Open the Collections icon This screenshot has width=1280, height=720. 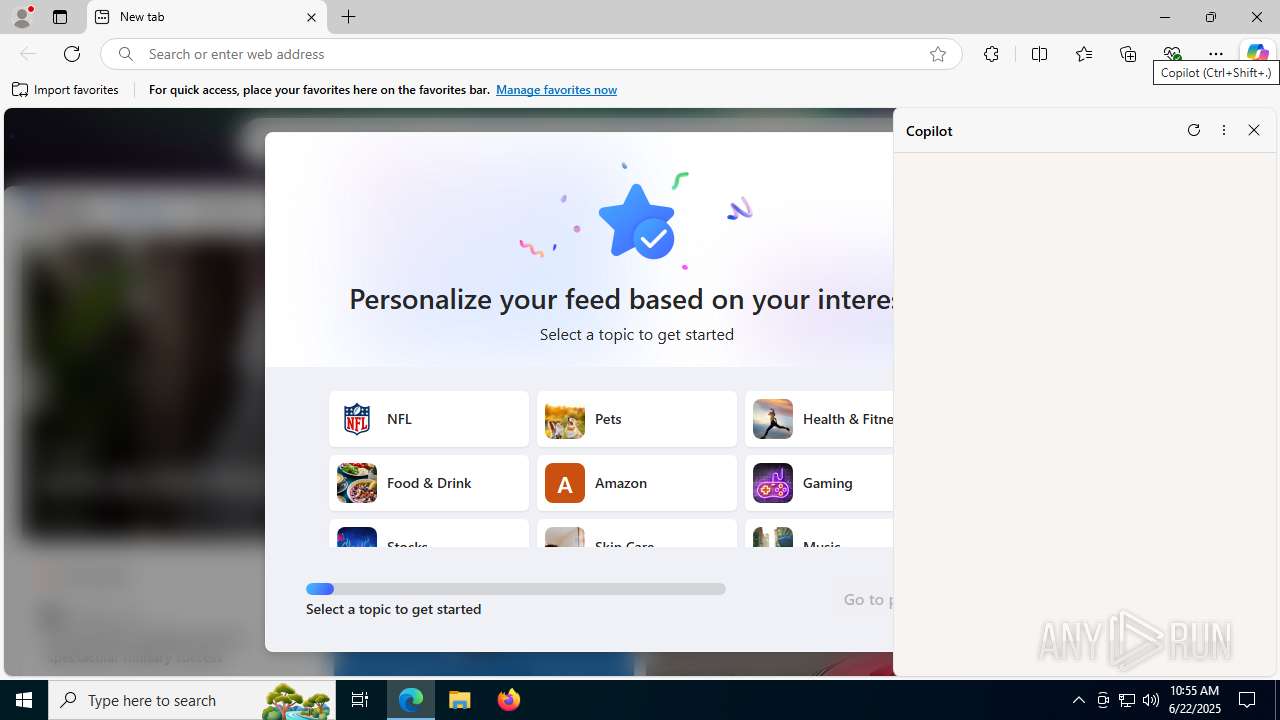(1128, 54)
